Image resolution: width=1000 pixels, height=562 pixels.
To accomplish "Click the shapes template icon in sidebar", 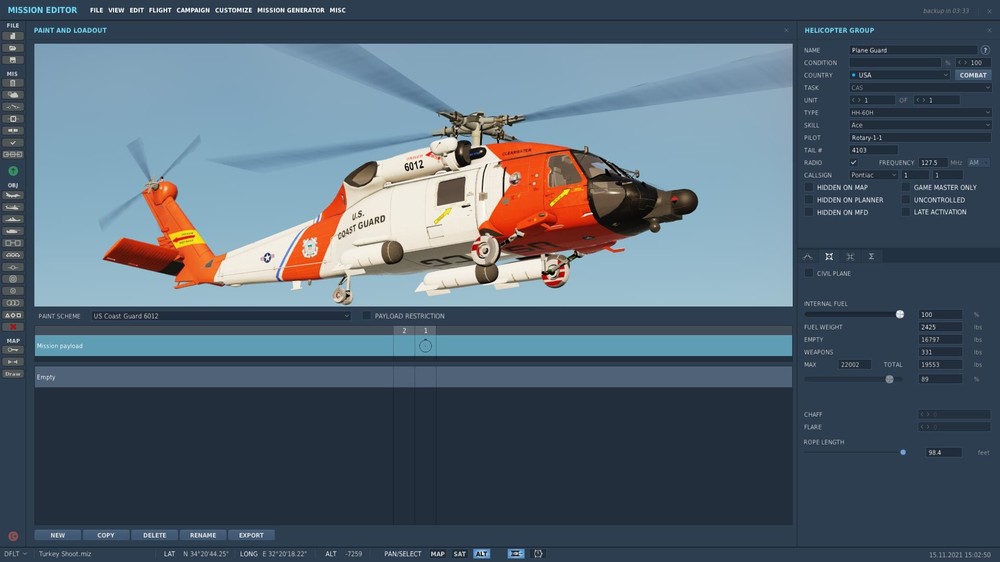I will 13,315.
